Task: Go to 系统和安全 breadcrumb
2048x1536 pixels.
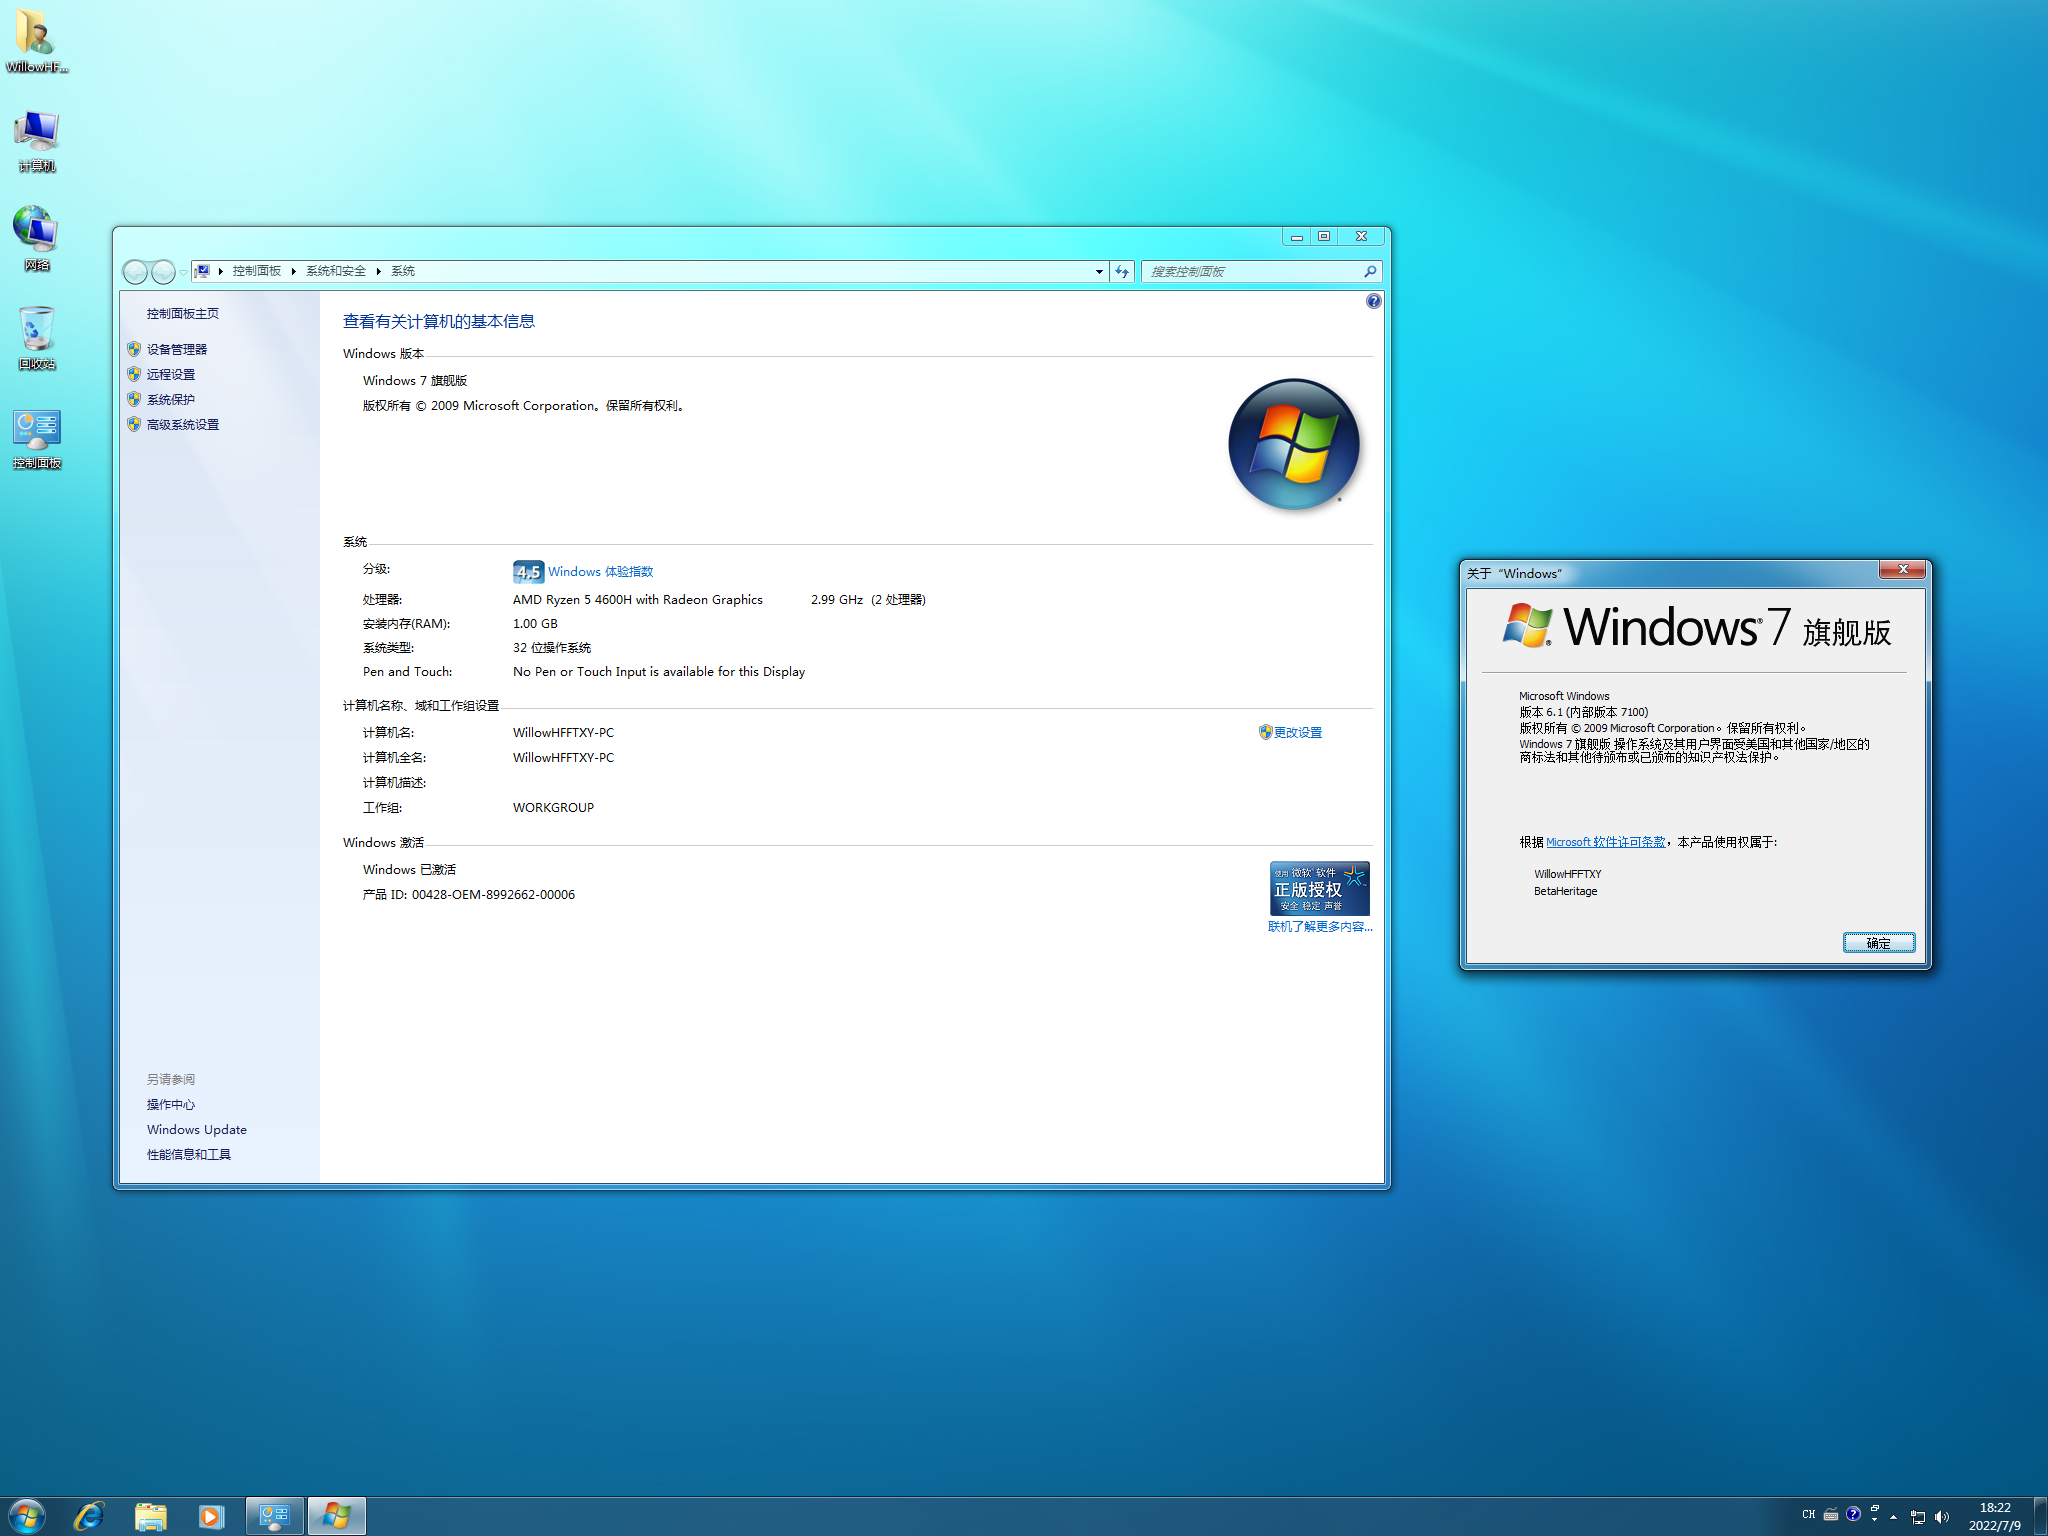Action: pos(336,271)
